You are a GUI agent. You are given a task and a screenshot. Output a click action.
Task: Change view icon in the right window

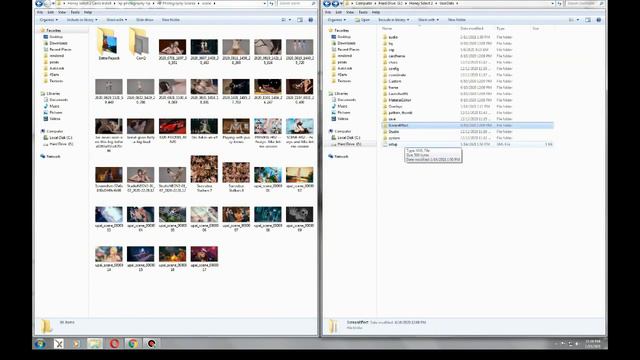point(571,20)
